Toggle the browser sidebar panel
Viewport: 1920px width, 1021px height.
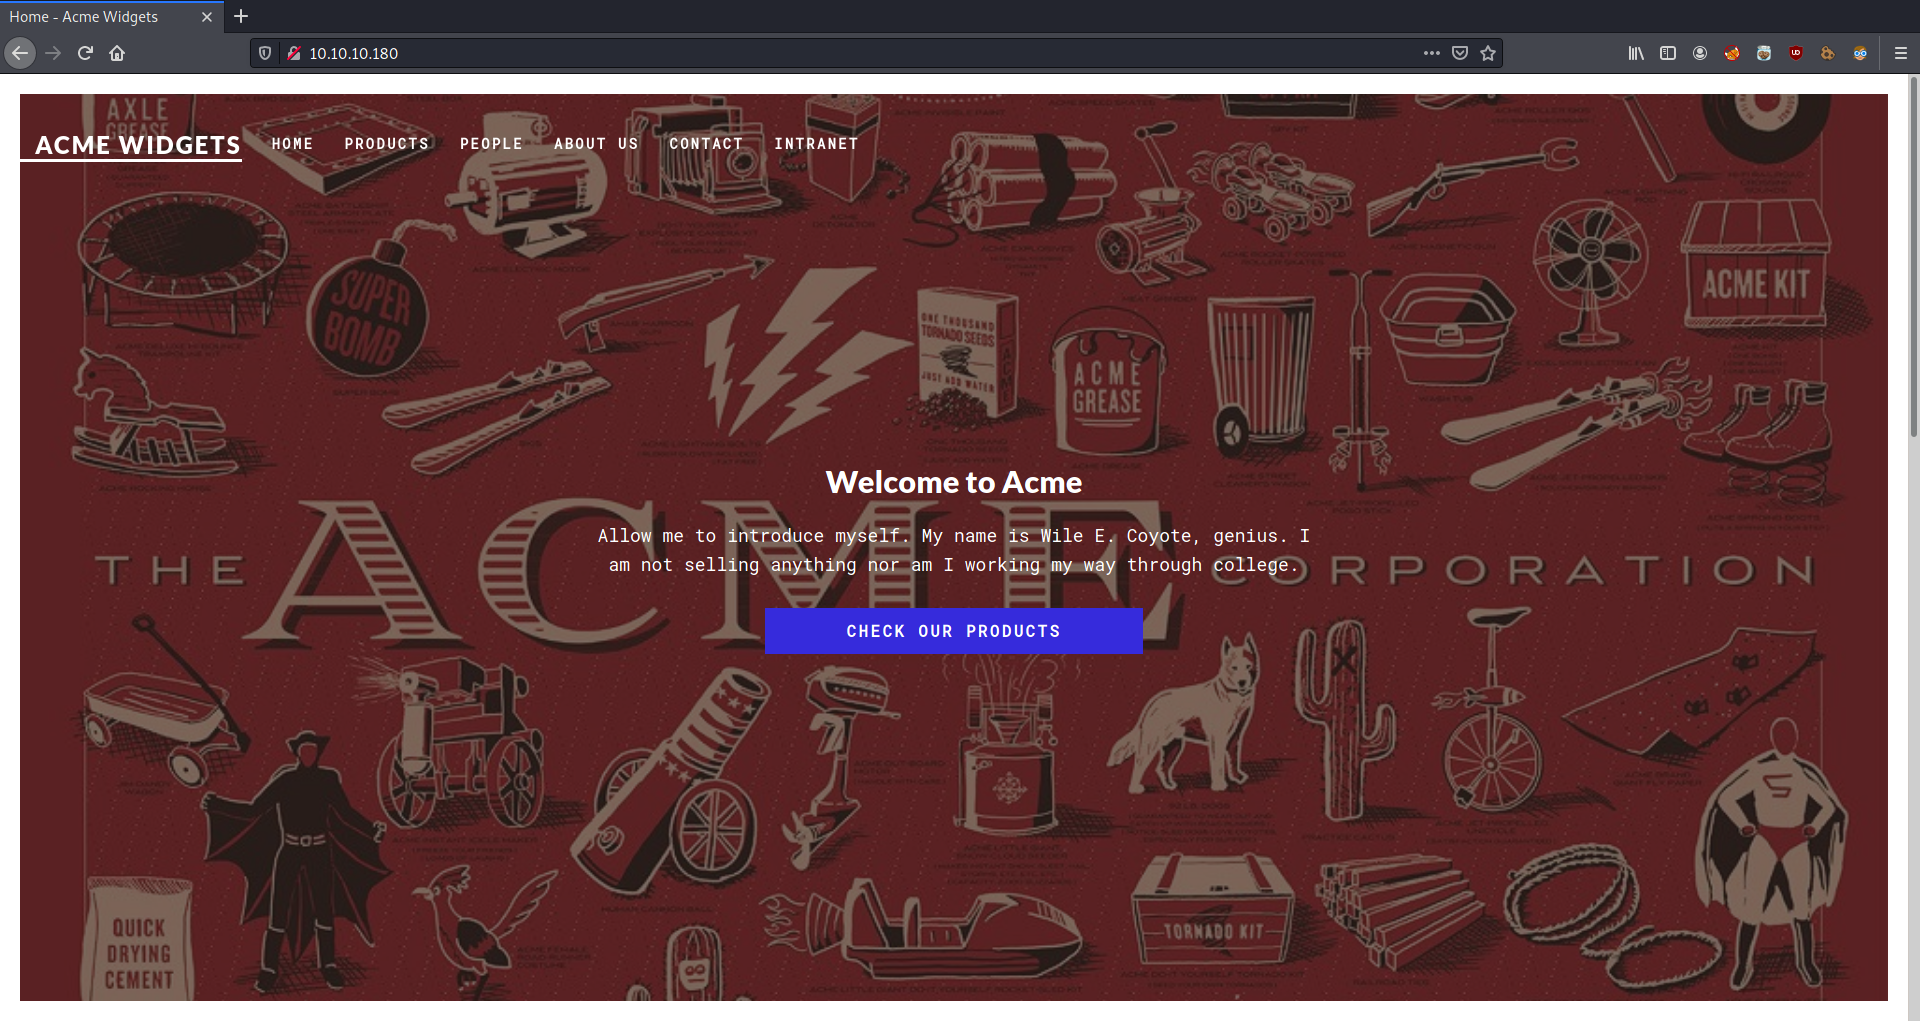(1668, 53)
